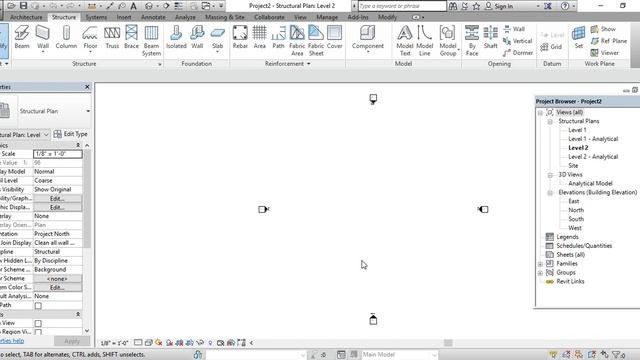Click the Show work plane button
The width and height of the screenshot is (640, 360).
pos(603,29)
